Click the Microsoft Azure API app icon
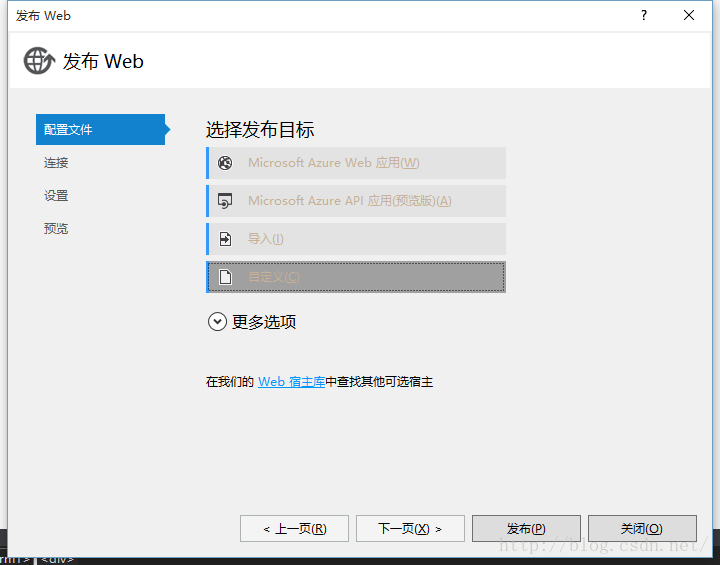The image size is (720, 565). (225, 201)
